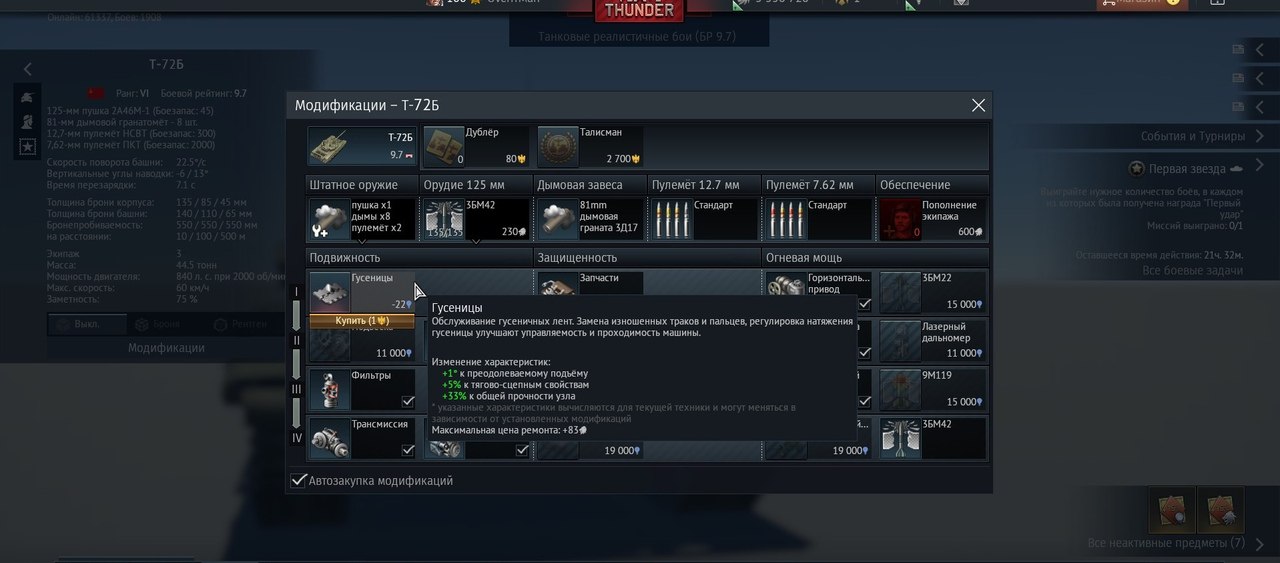
Task: Select the 19 000 modification in Защищенность row IV
Action: (x=590, y=451)
